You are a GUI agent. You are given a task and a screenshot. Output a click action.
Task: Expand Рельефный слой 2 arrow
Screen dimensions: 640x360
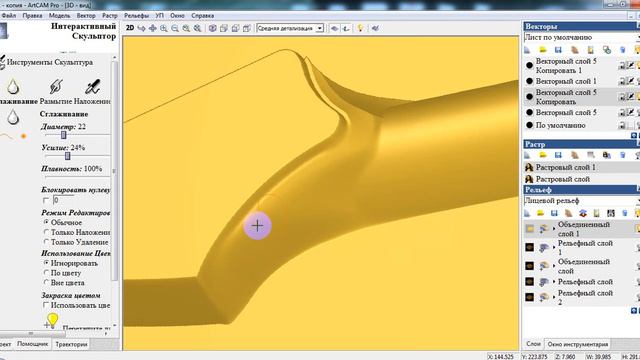click(554, 297)
